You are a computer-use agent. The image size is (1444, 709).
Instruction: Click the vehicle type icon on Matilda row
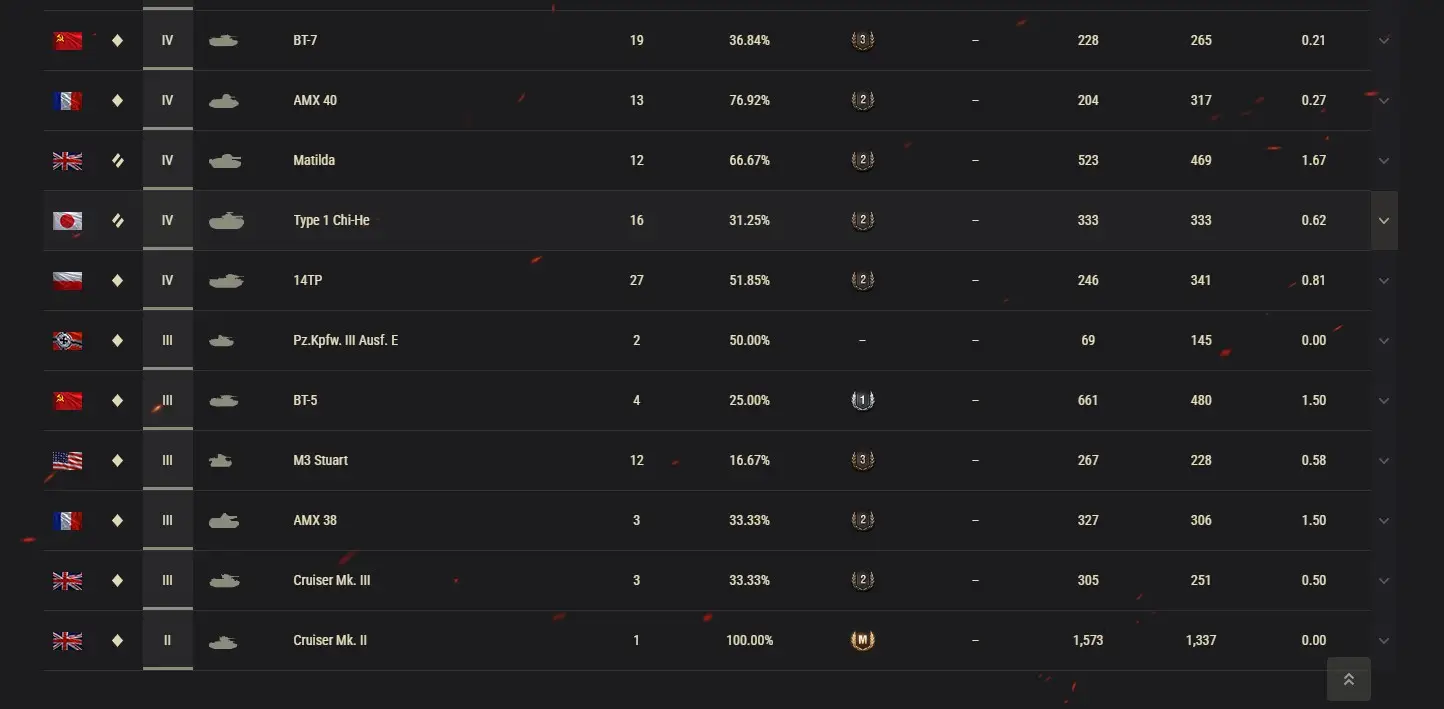tap(117, 161)
